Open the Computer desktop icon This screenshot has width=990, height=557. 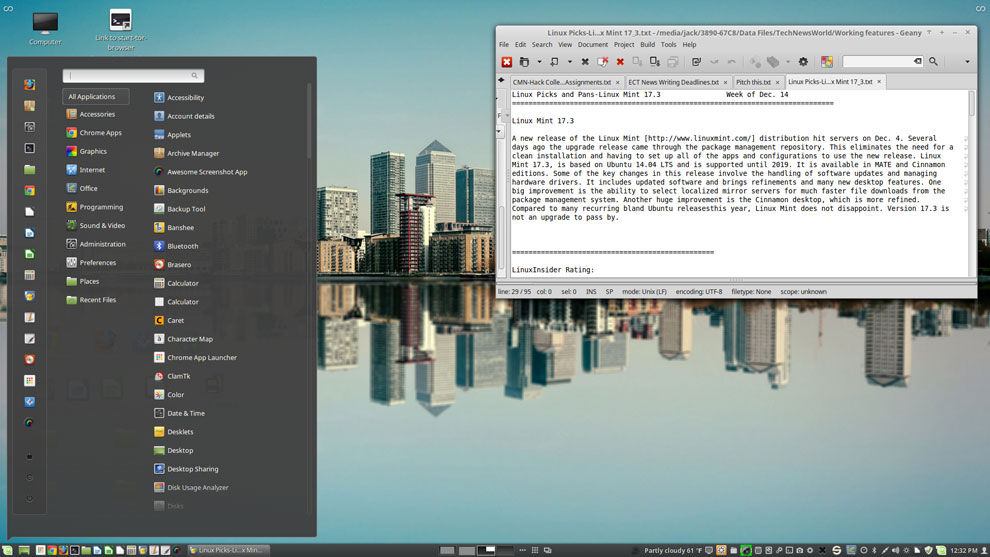(45, 29)
